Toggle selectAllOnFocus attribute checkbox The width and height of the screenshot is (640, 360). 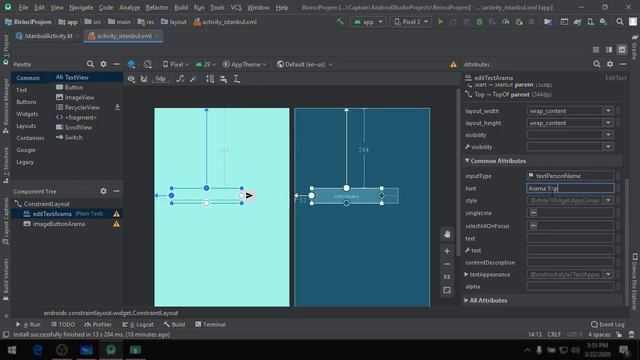point(533,225)
